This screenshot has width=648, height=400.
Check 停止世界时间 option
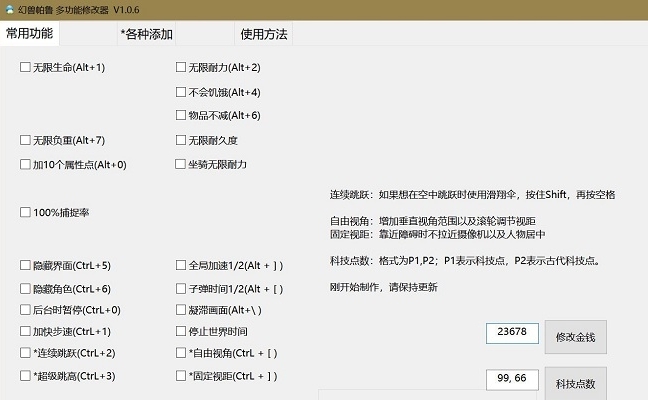coord(181,331)
